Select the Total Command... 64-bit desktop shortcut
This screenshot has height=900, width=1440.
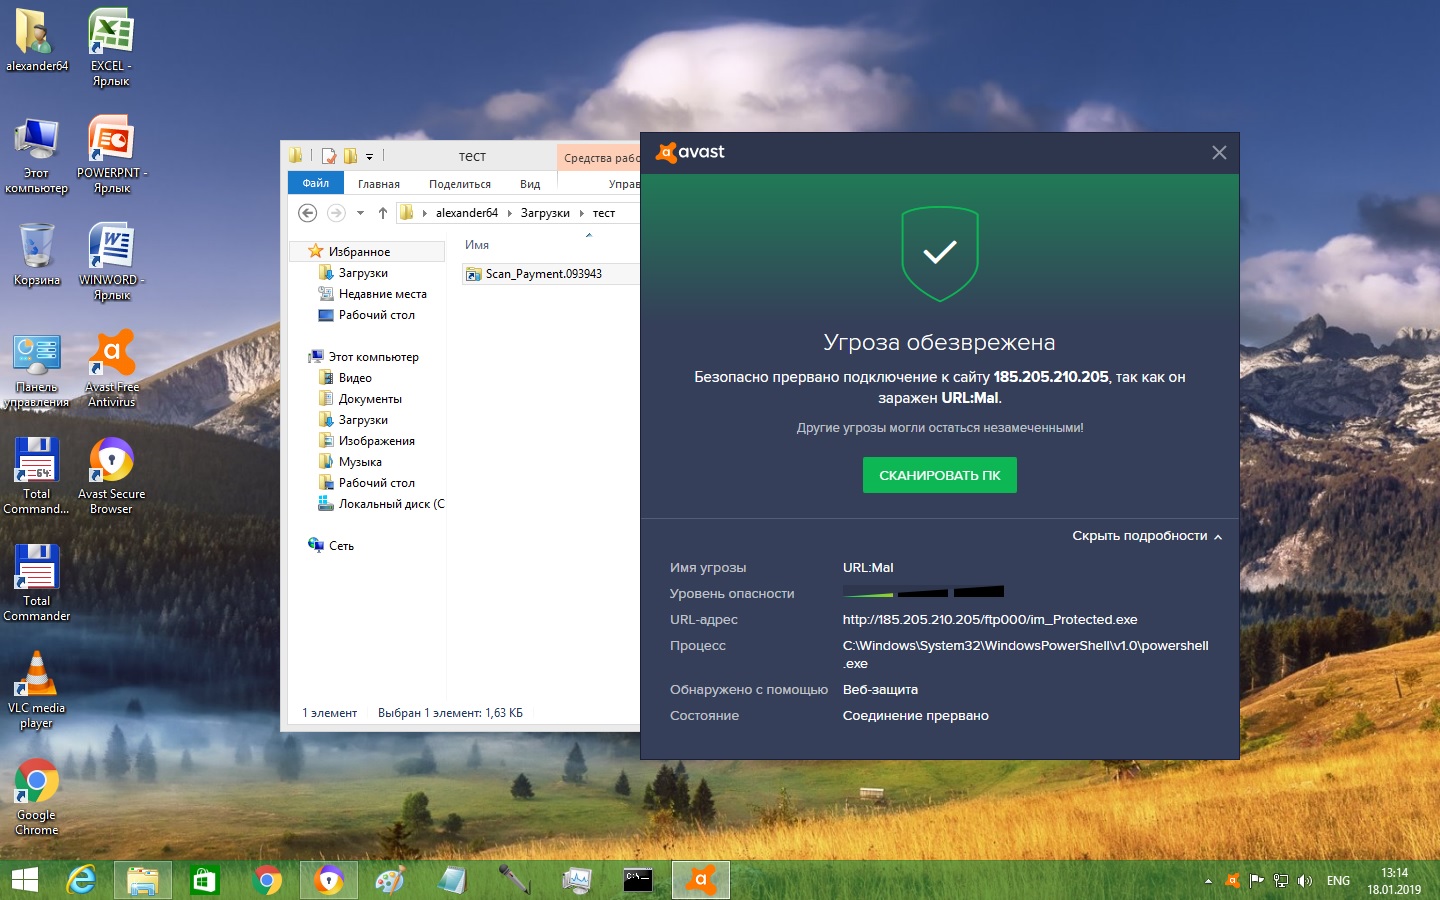tap(37, 476)
